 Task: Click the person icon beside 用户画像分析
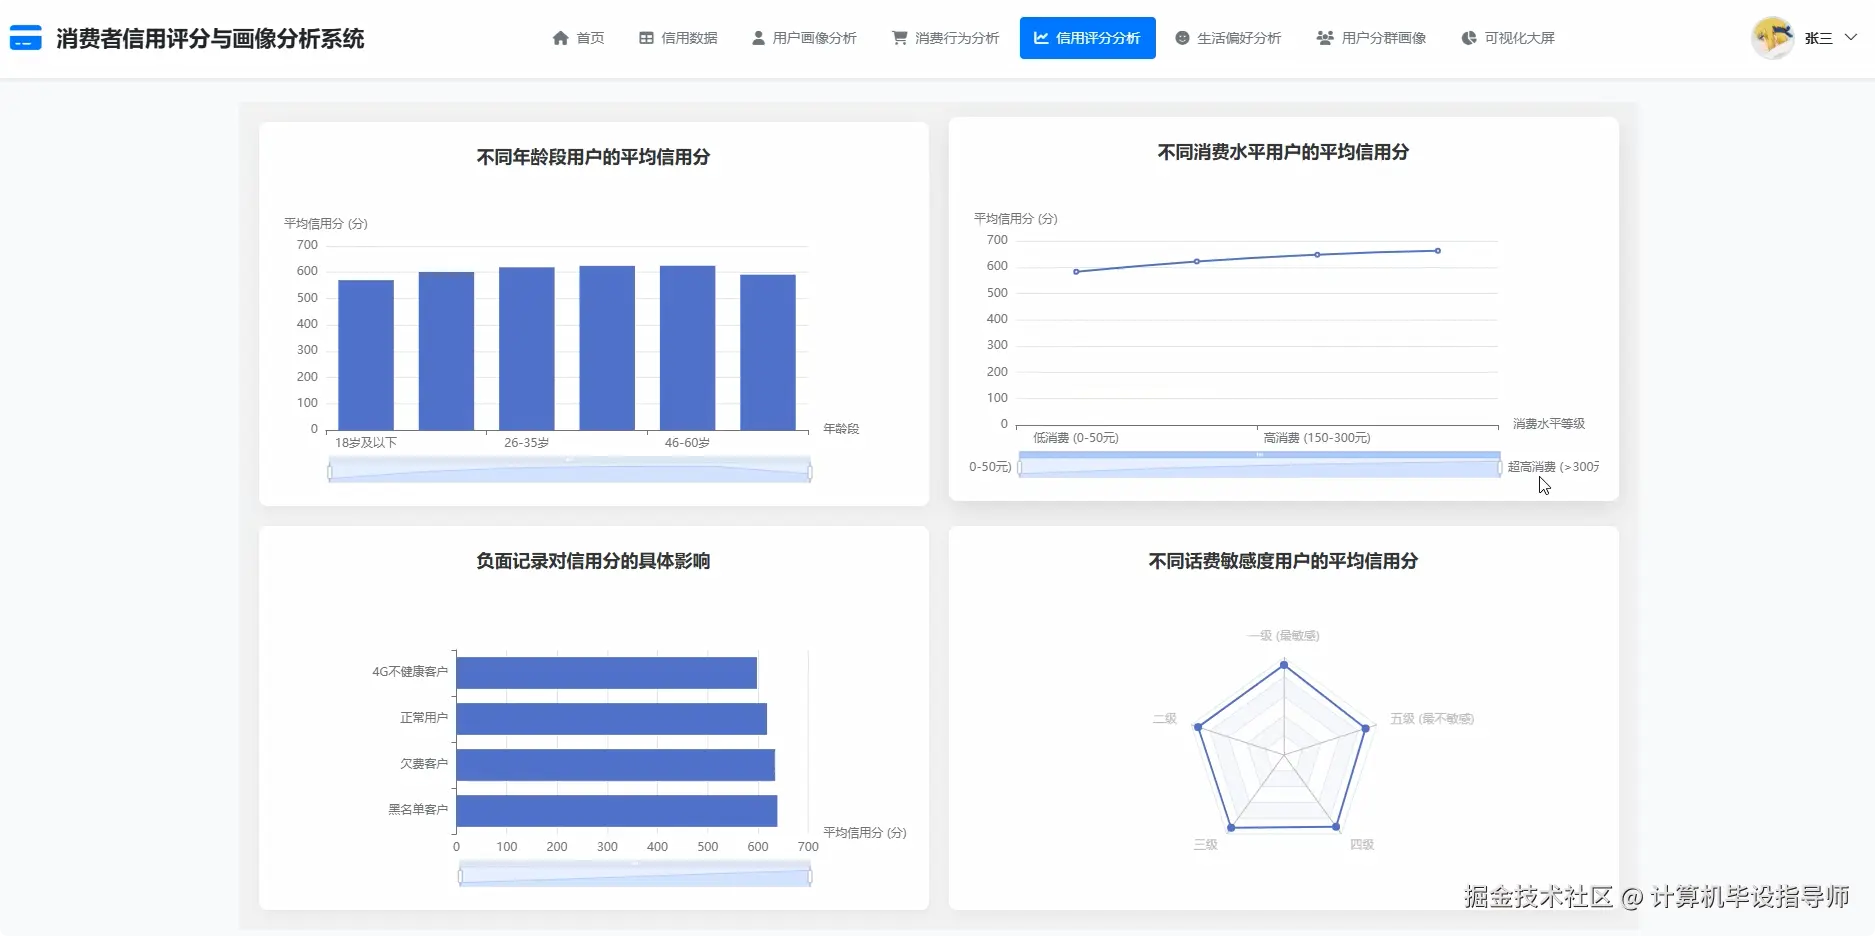pos(757,37)
